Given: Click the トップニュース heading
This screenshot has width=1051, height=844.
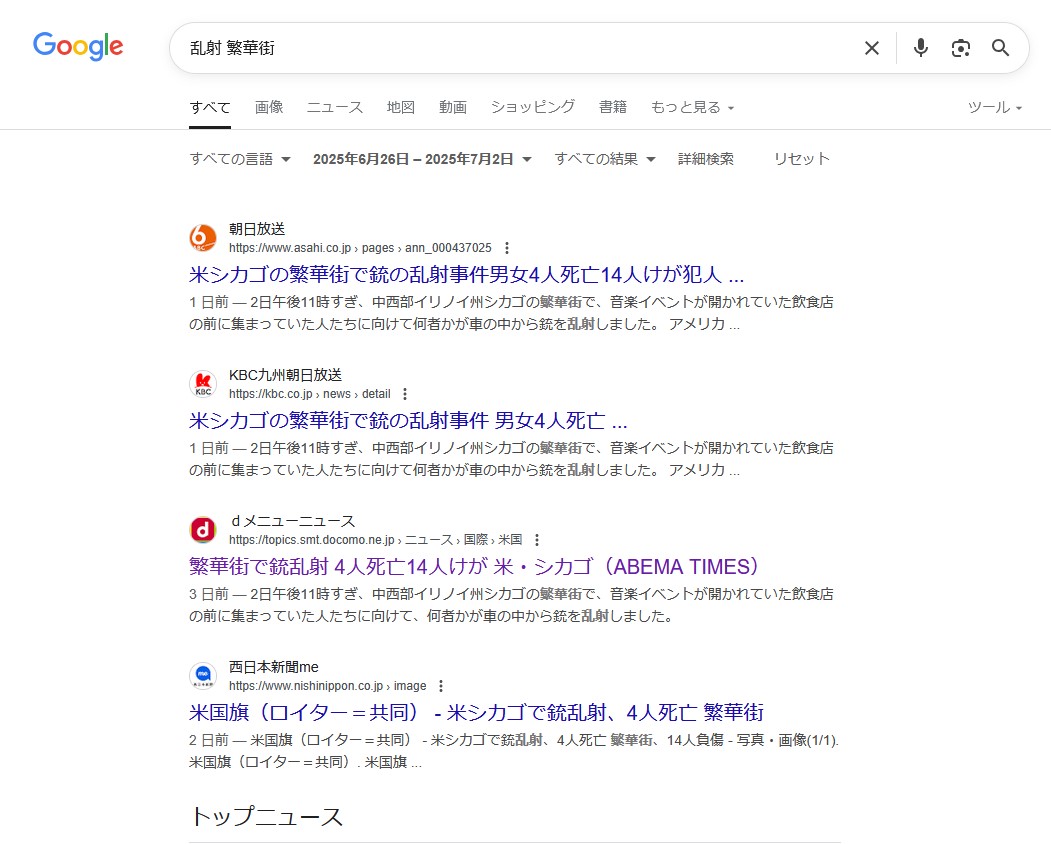Looking at the screenshot, I should click(x=267, y=817).
